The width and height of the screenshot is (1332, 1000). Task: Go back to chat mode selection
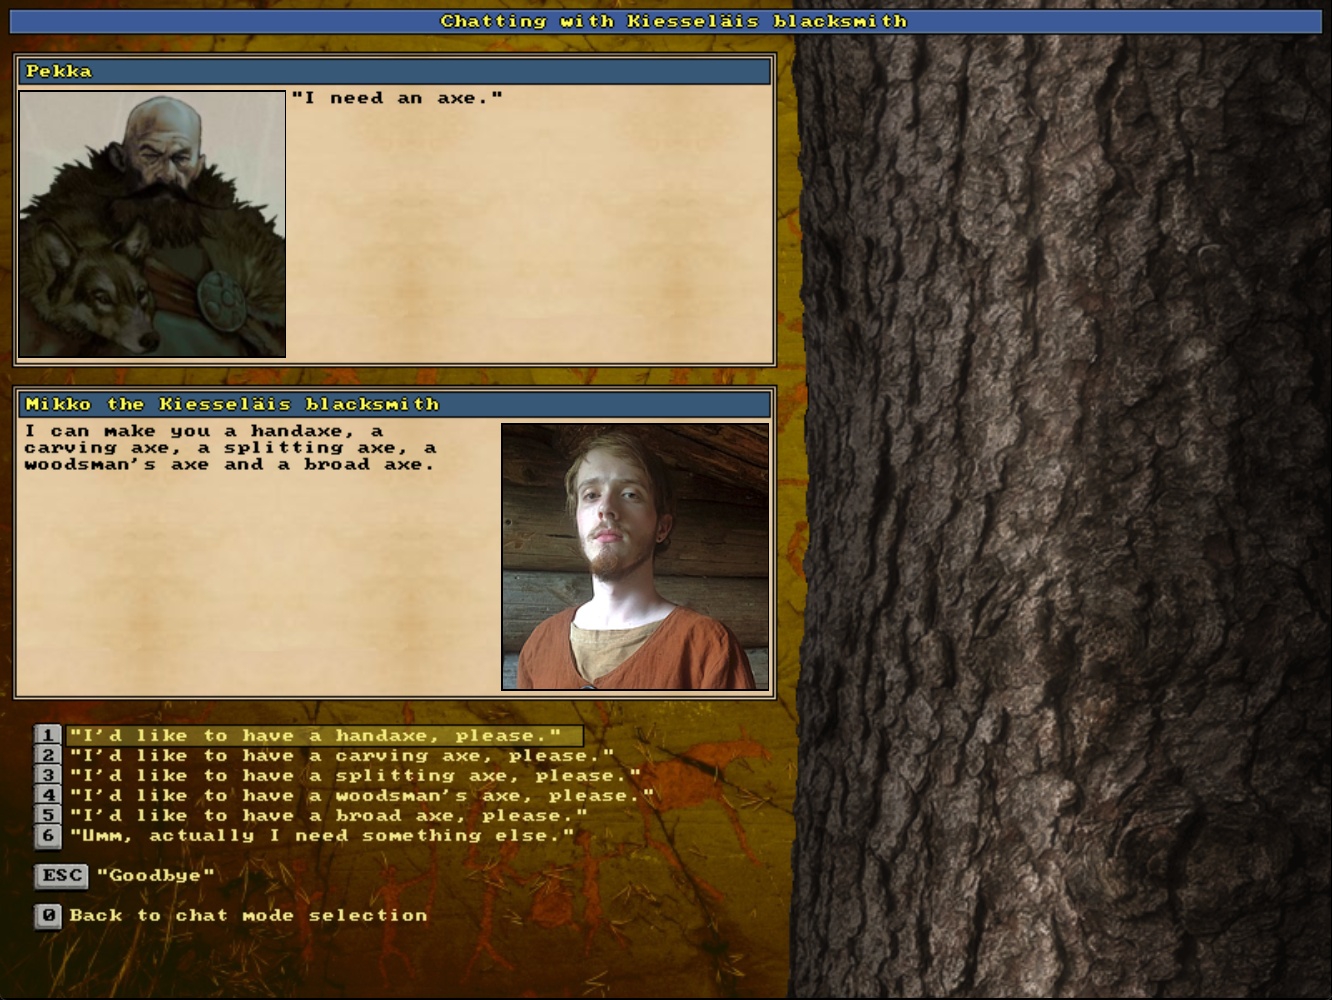[x=248, y=916]
